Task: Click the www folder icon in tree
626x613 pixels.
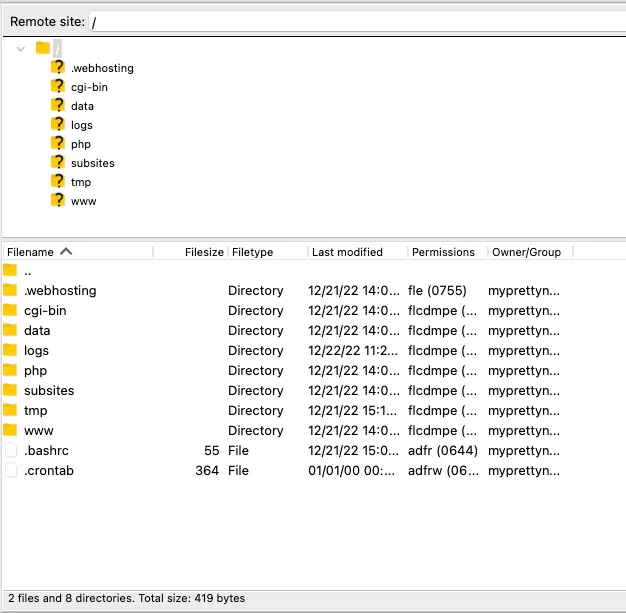Action: [58, 201]
